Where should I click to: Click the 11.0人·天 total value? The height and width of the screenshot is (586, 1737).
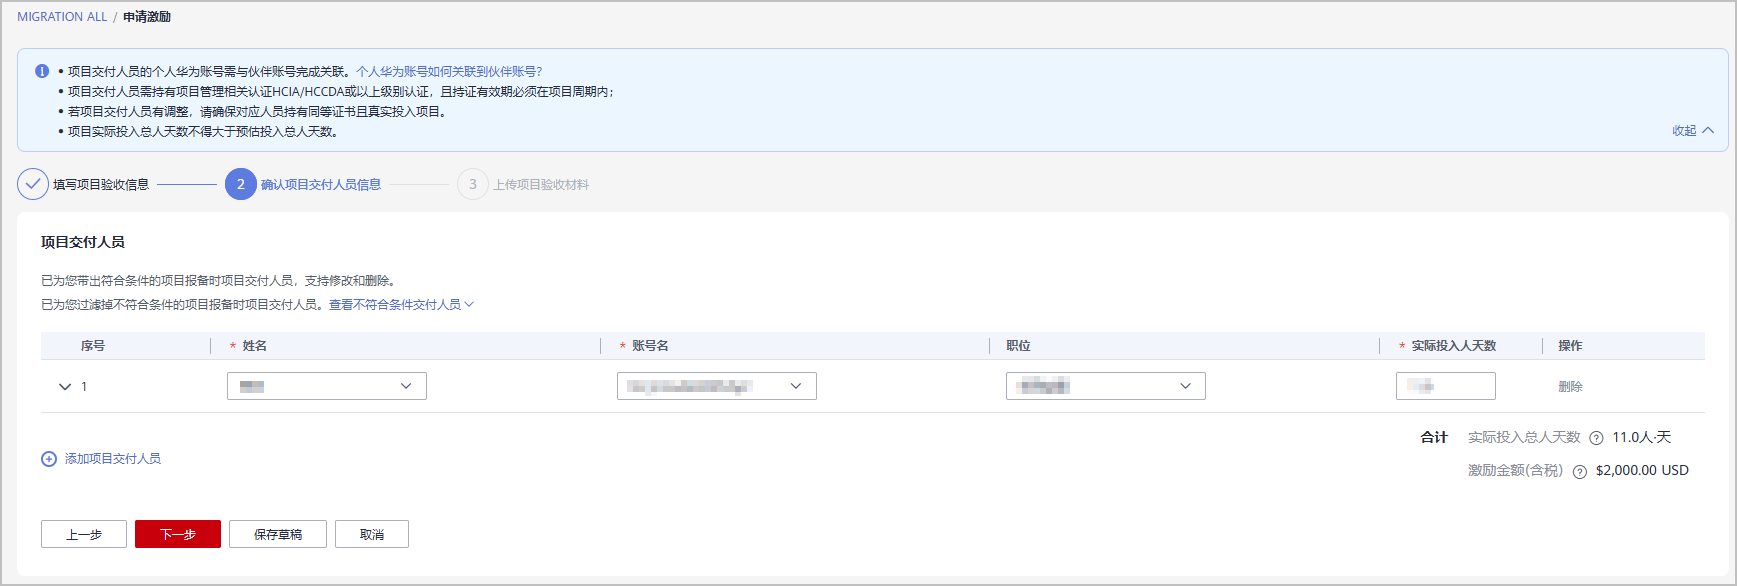point(1641,437)
